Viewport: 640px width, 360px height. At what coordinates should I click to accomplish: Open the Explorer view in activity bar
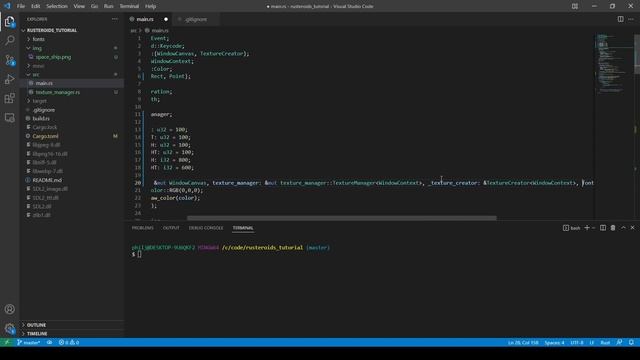pyautogui.click(x=9, y=21)
